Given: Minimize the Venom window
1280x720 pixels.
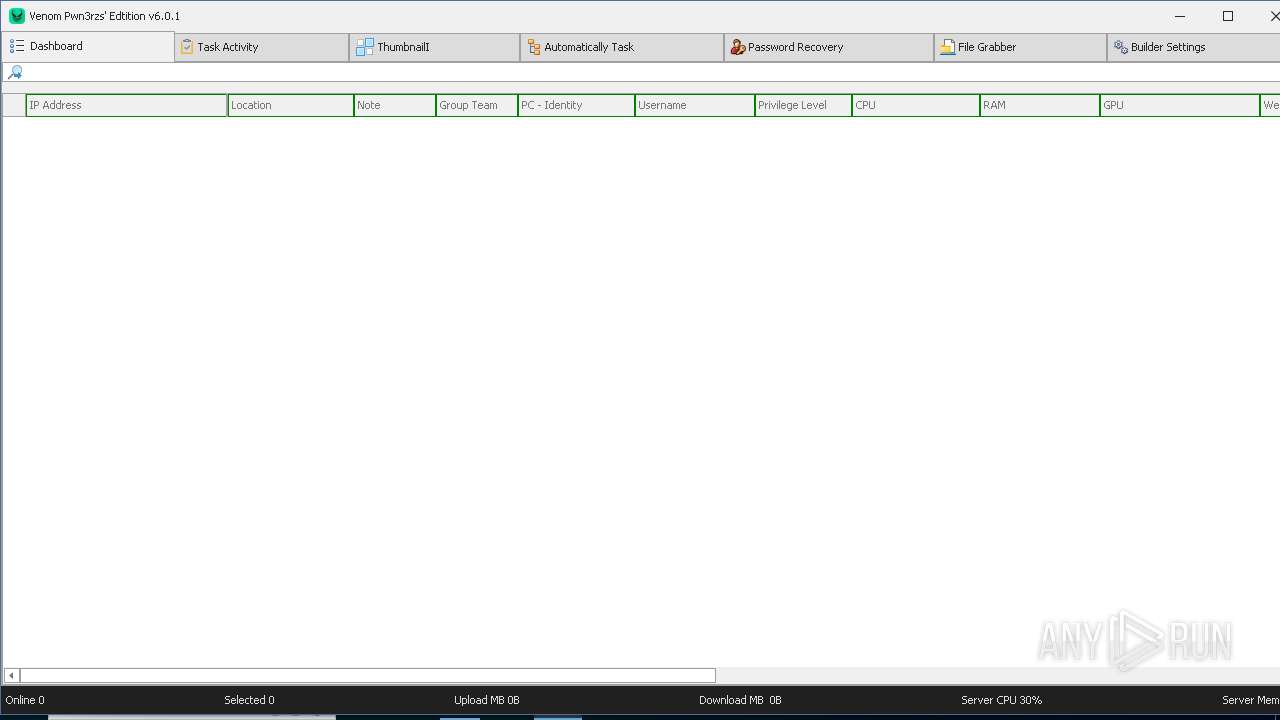Looking at the screenshot, I should 1181,16.
